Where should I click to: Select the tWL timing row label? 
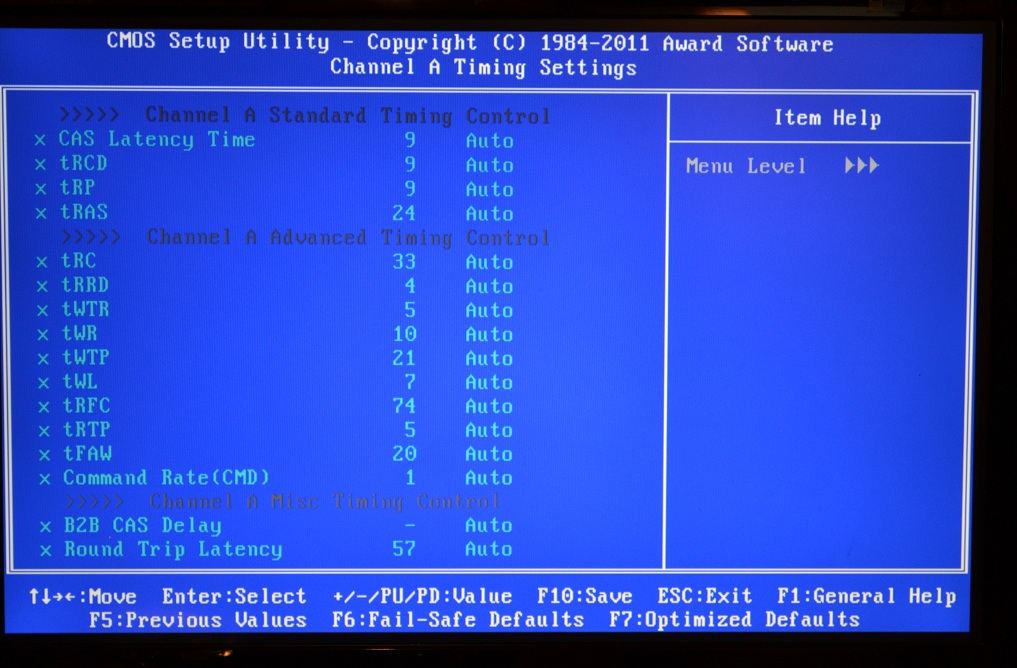click(x=80, y=381)
